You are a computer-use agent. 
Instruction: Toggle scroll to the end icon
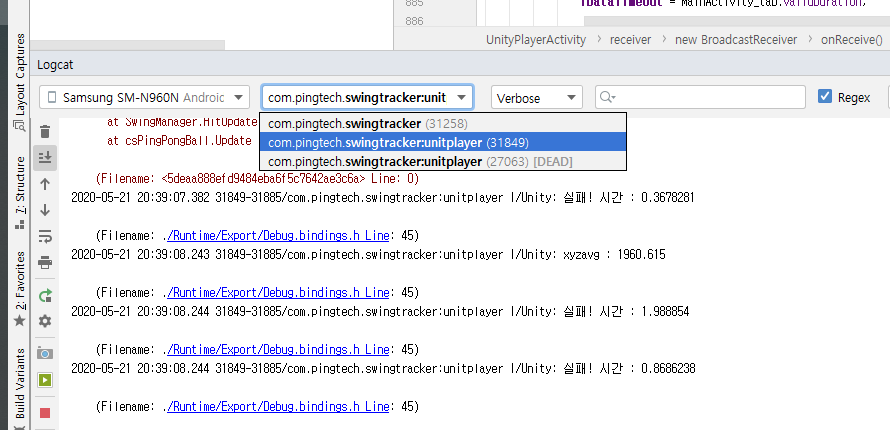click(x=45, y=158)
